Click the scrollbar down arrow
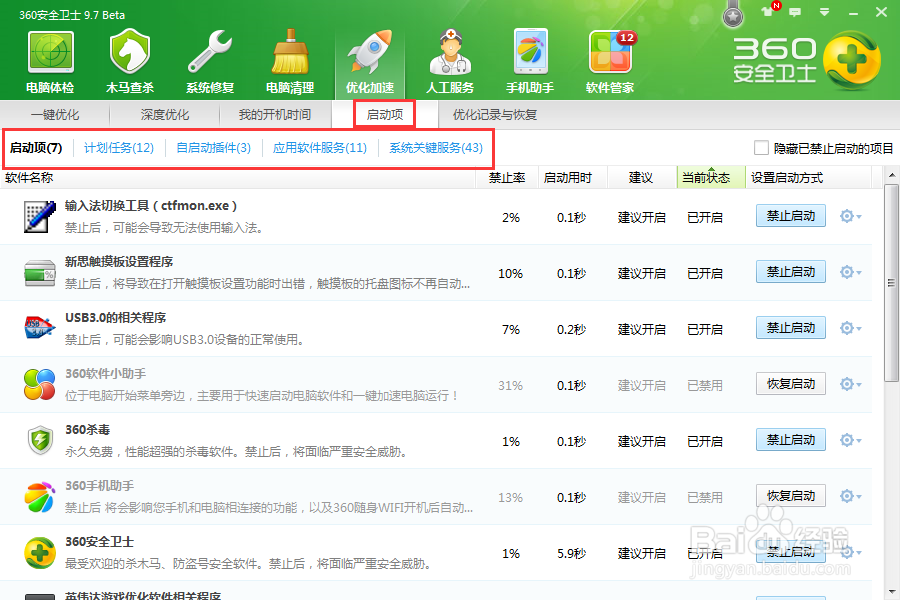900x600 pixels. [891, 591]
